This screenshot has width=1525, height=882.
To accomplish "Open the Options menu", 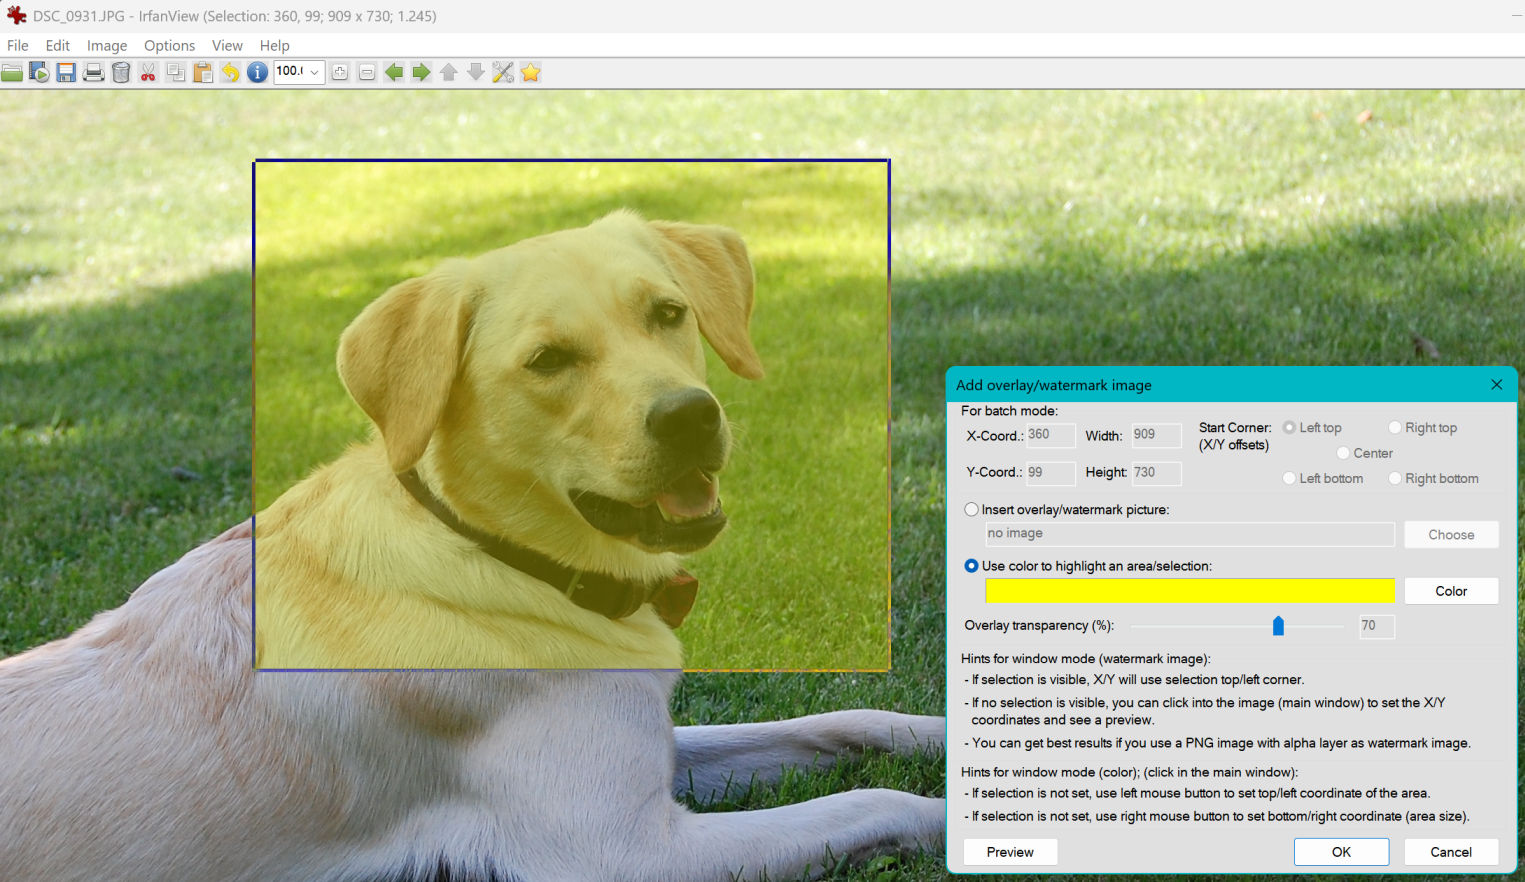I will click(169, 46).
